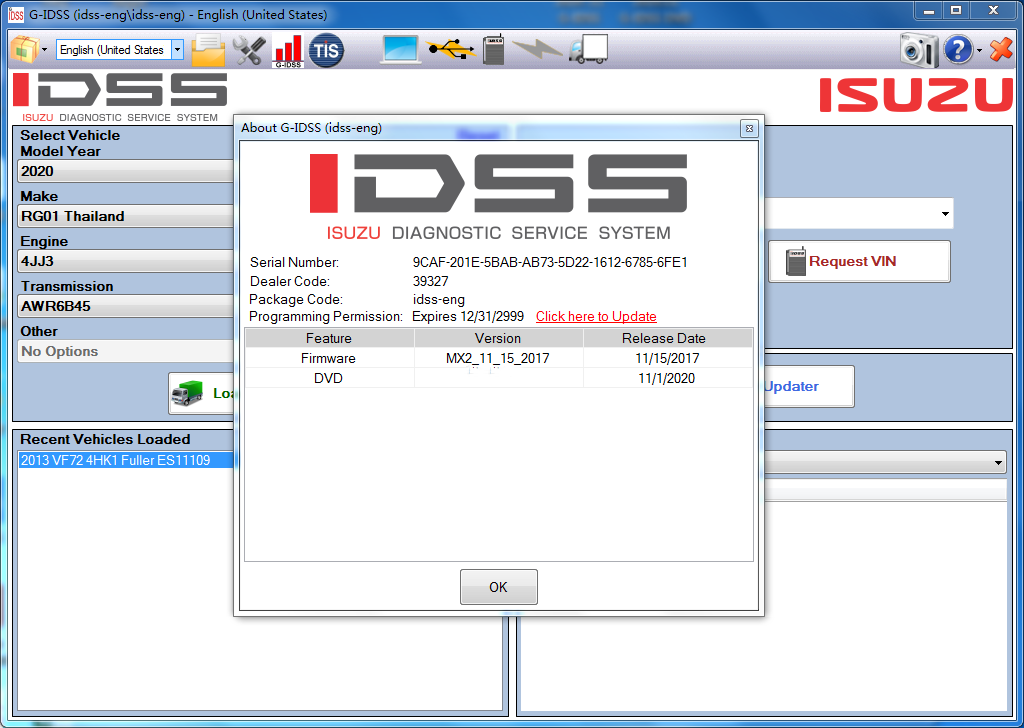
Task: Close the About G-IDSS dialog with X
Action: 749,129
